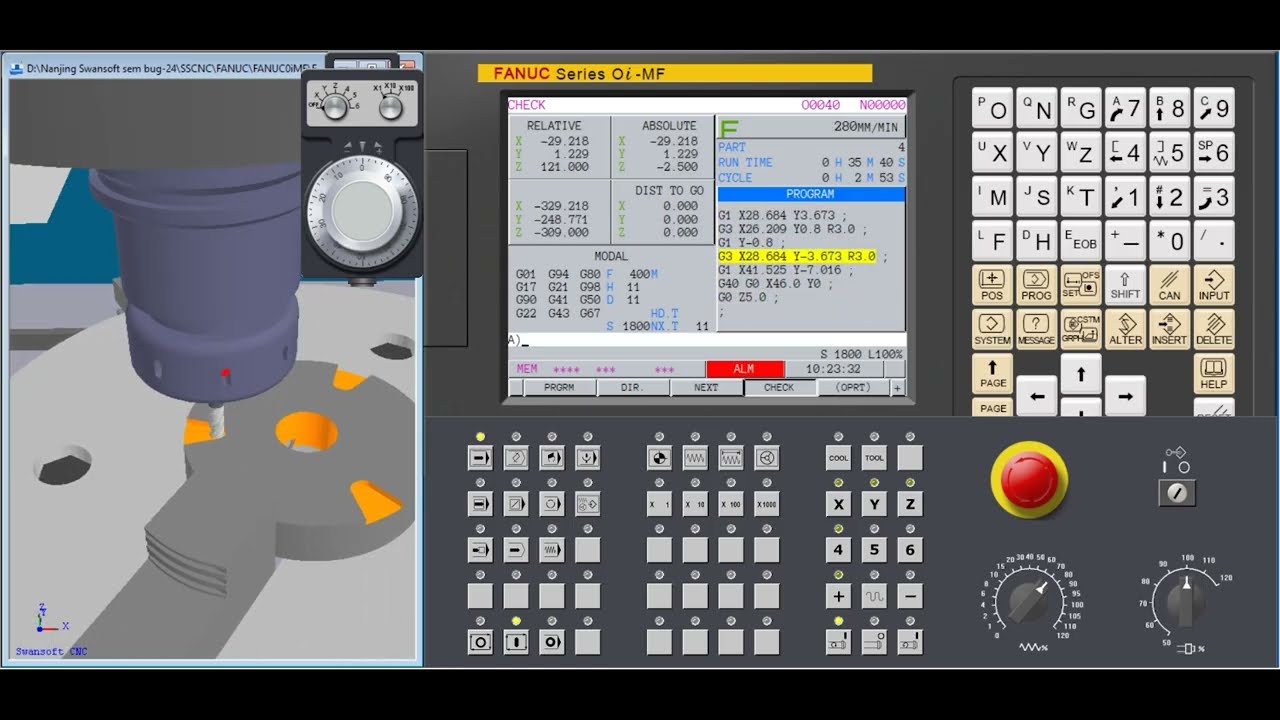Select Z axis button on machine panel
1280x720 pixels.
click(x=910, y=504)
